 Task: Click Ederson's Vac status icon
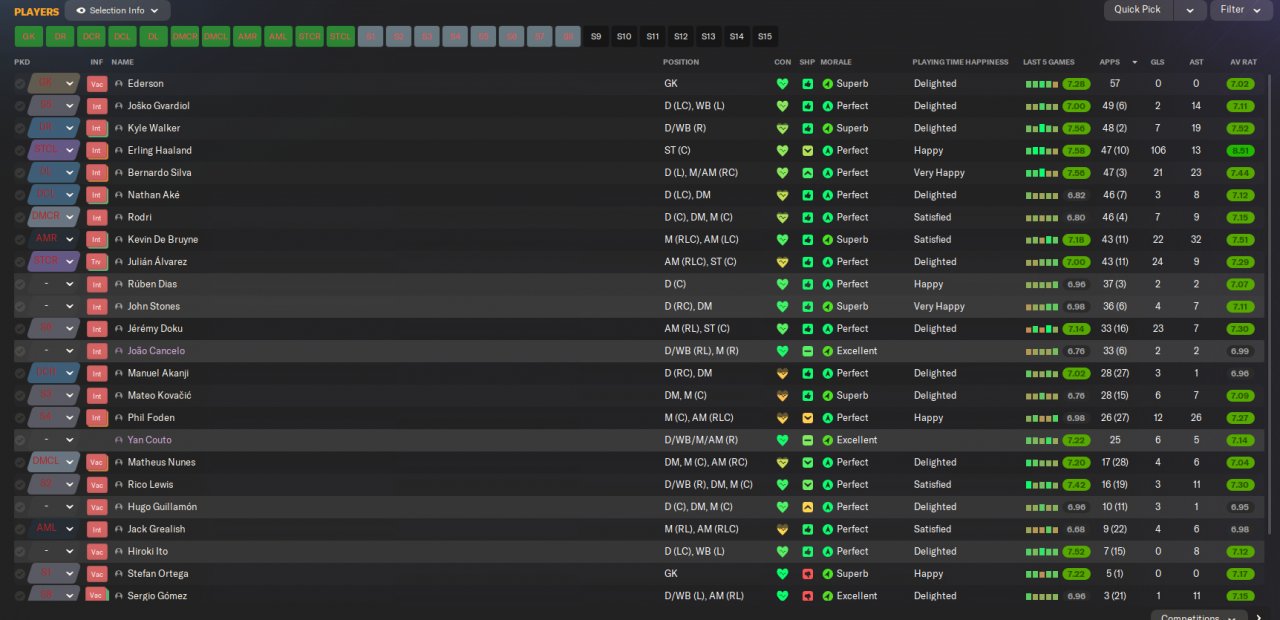tap(97, 84)
